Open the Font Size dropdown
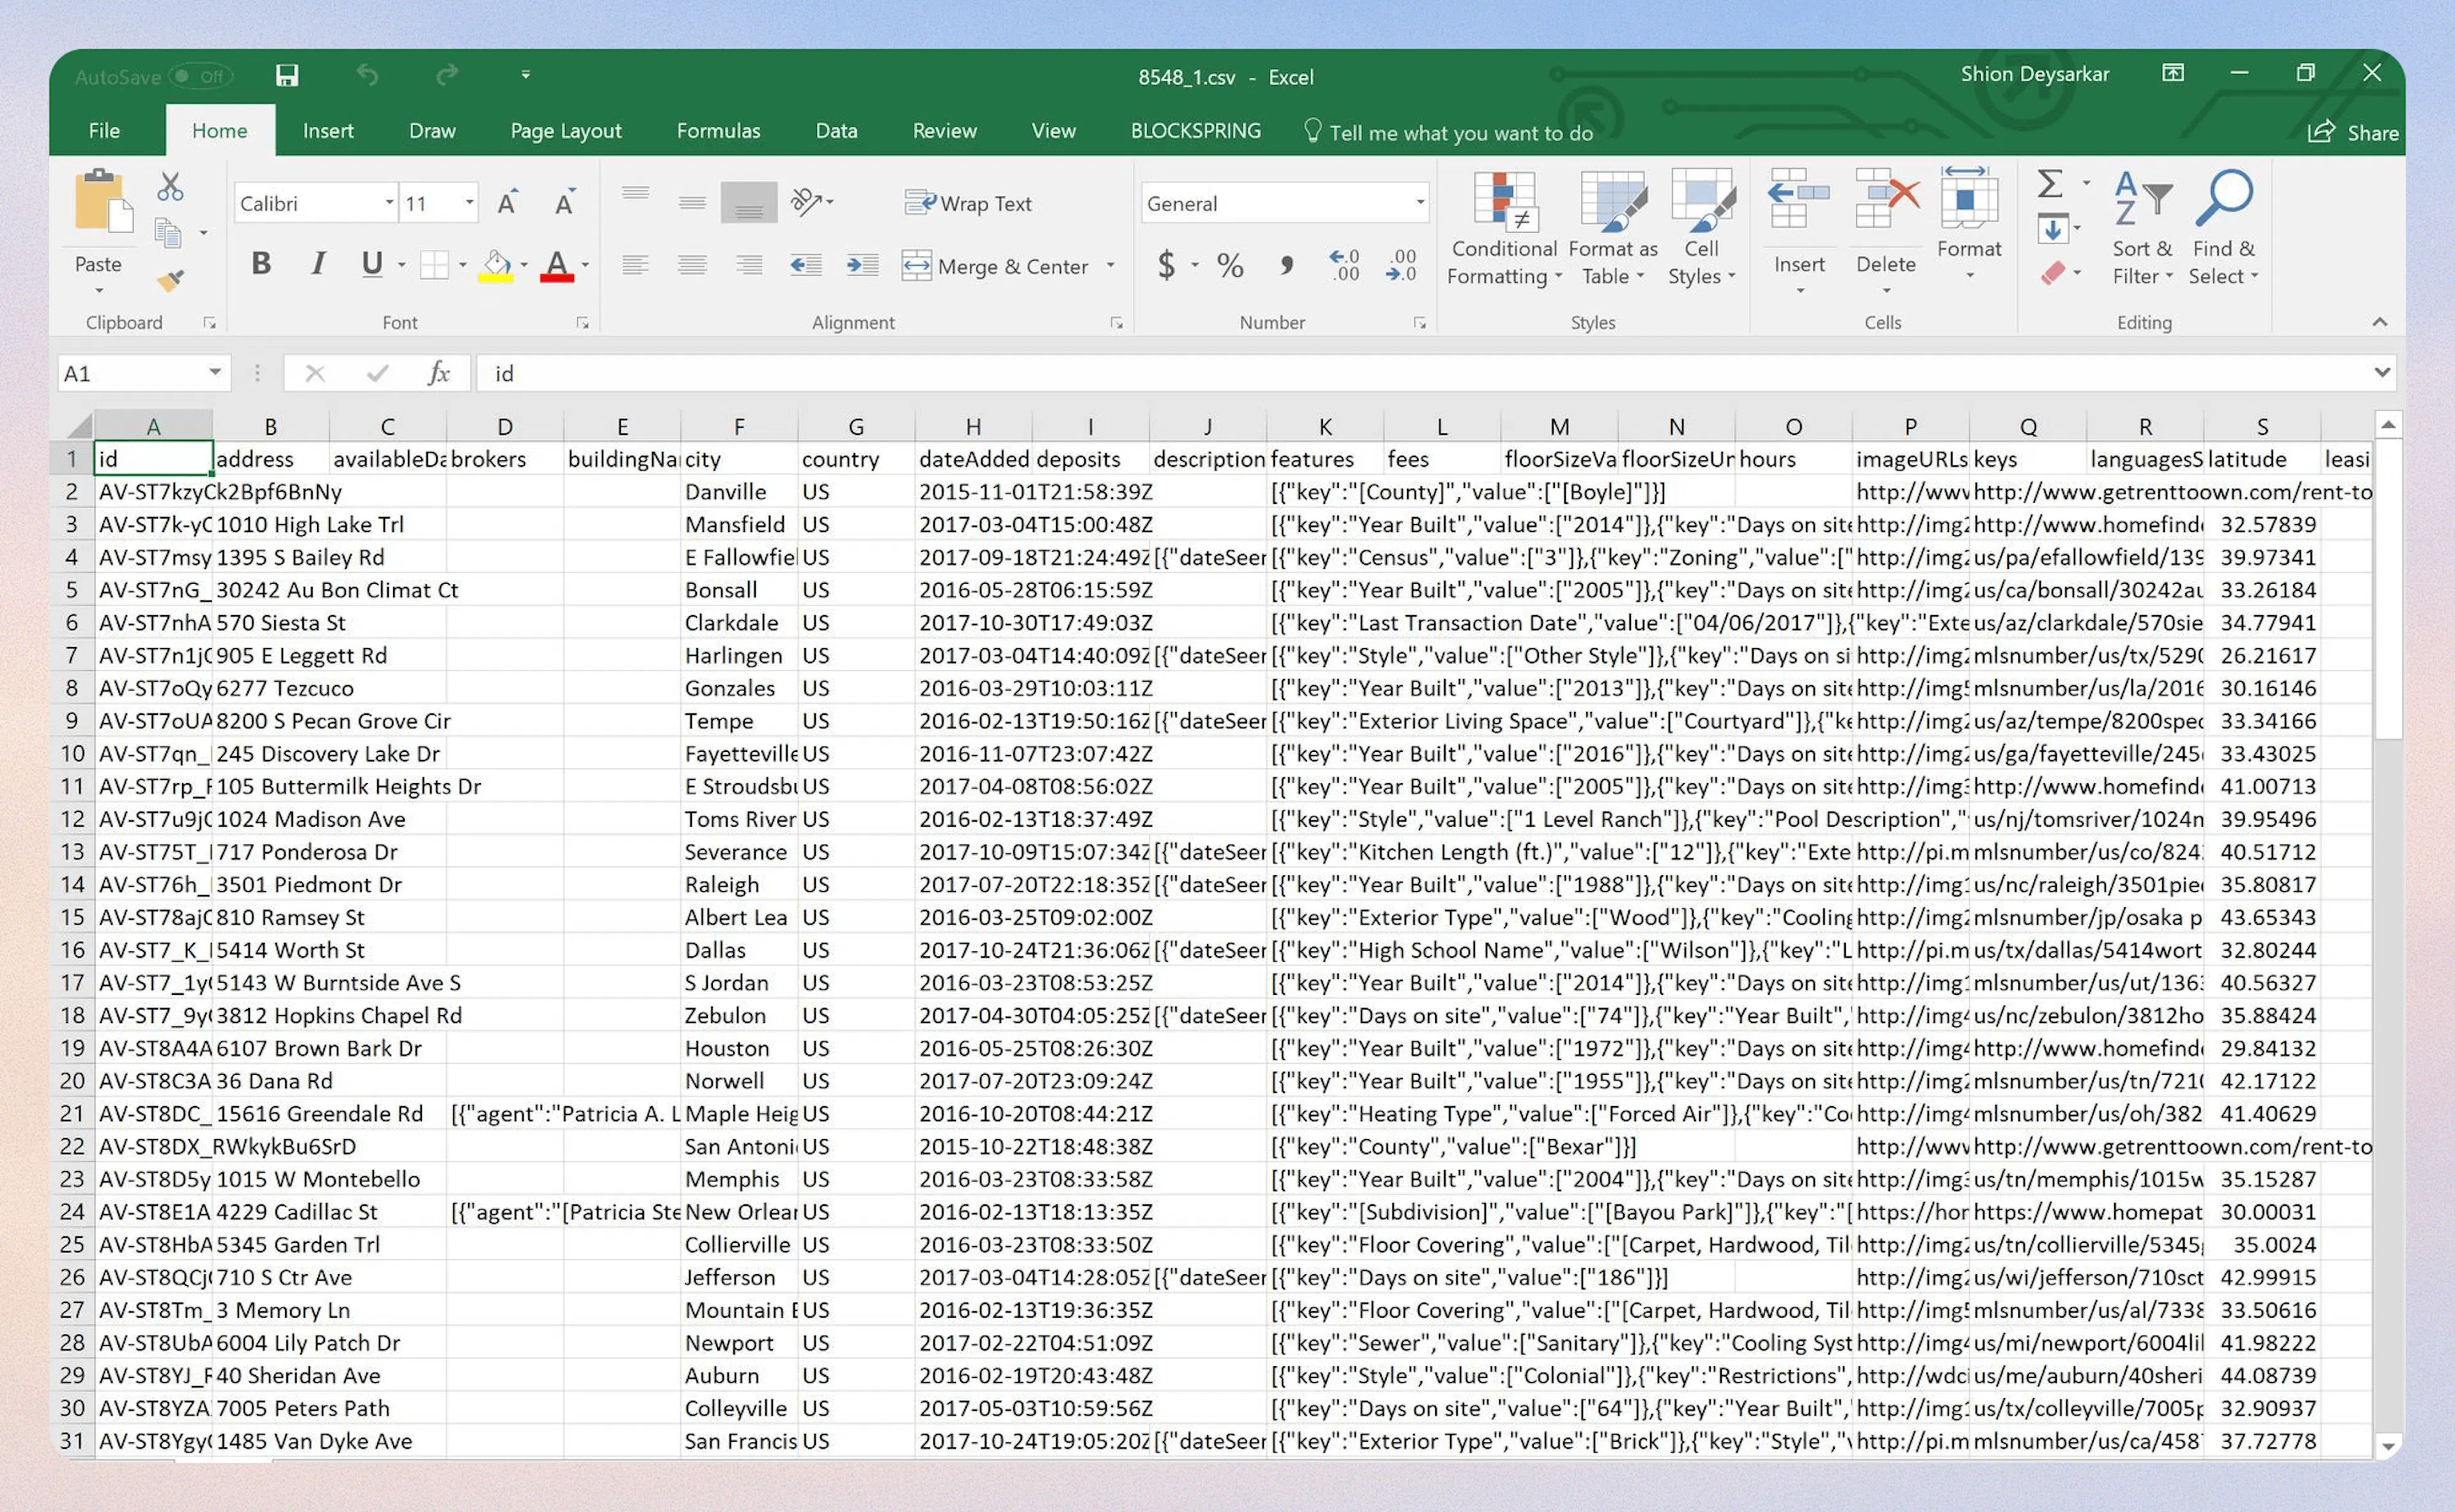The width and height of the screenshot is (2455, 1512). coord(468,202)
